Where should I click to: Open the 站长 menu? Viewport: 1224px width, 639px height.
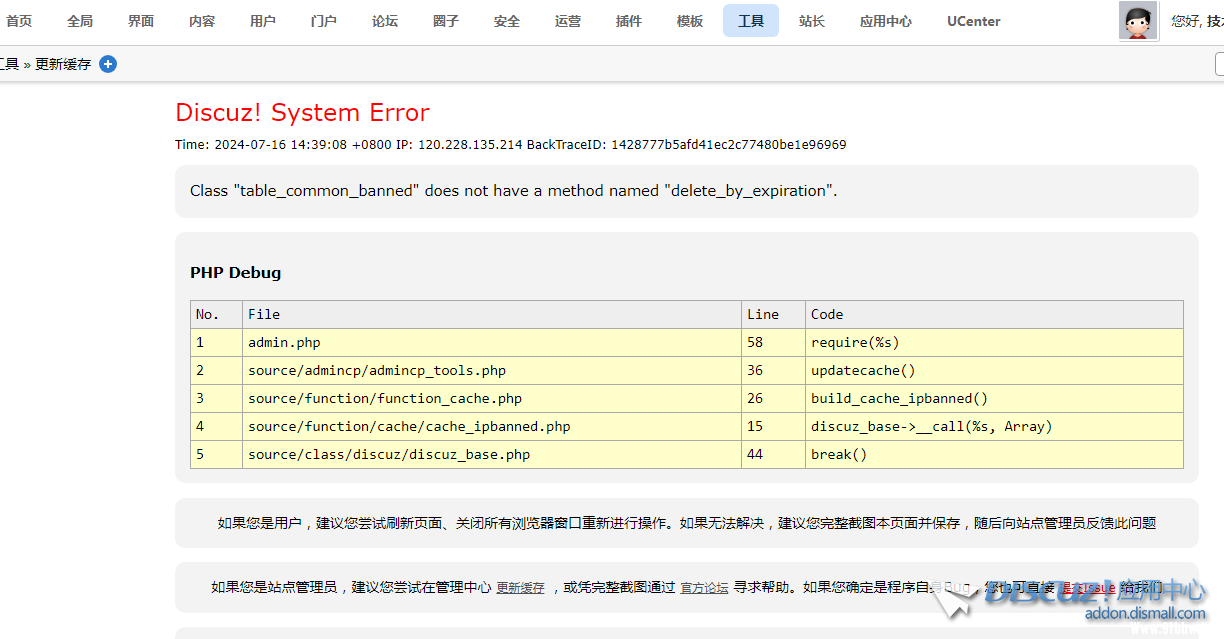tap(812, 21)
